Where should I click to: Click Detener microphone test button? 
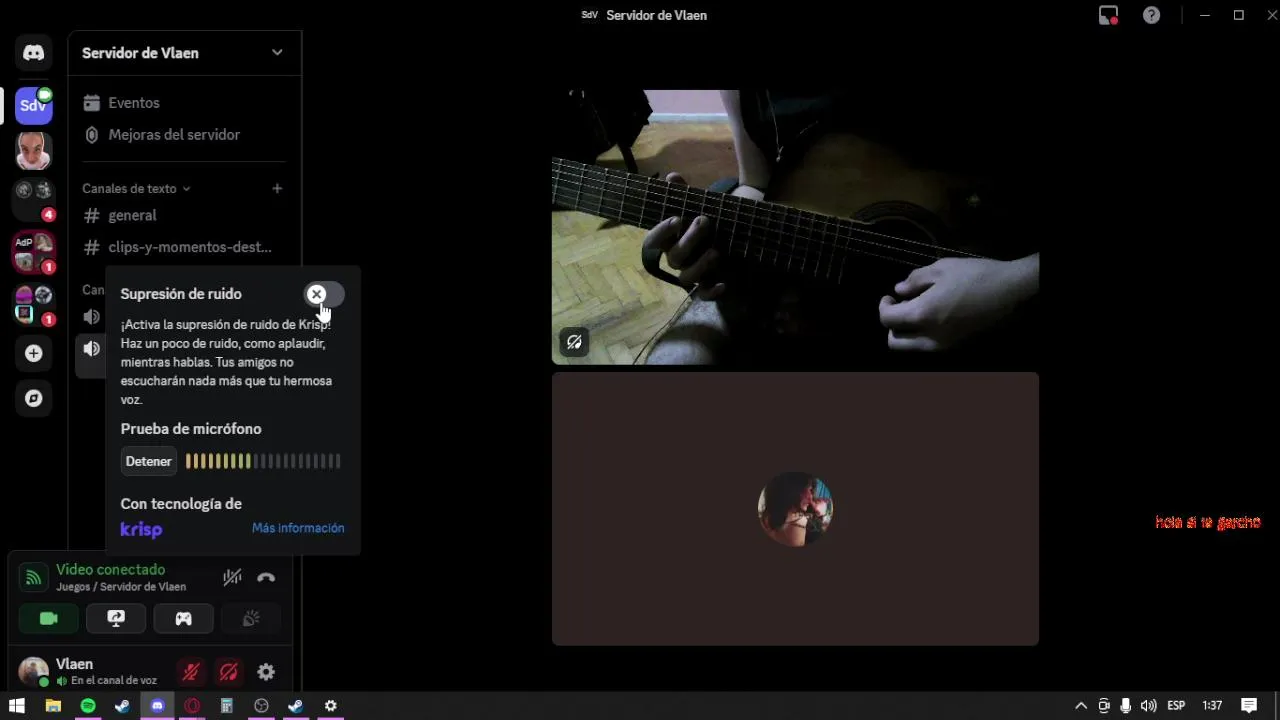coord(149,461)
